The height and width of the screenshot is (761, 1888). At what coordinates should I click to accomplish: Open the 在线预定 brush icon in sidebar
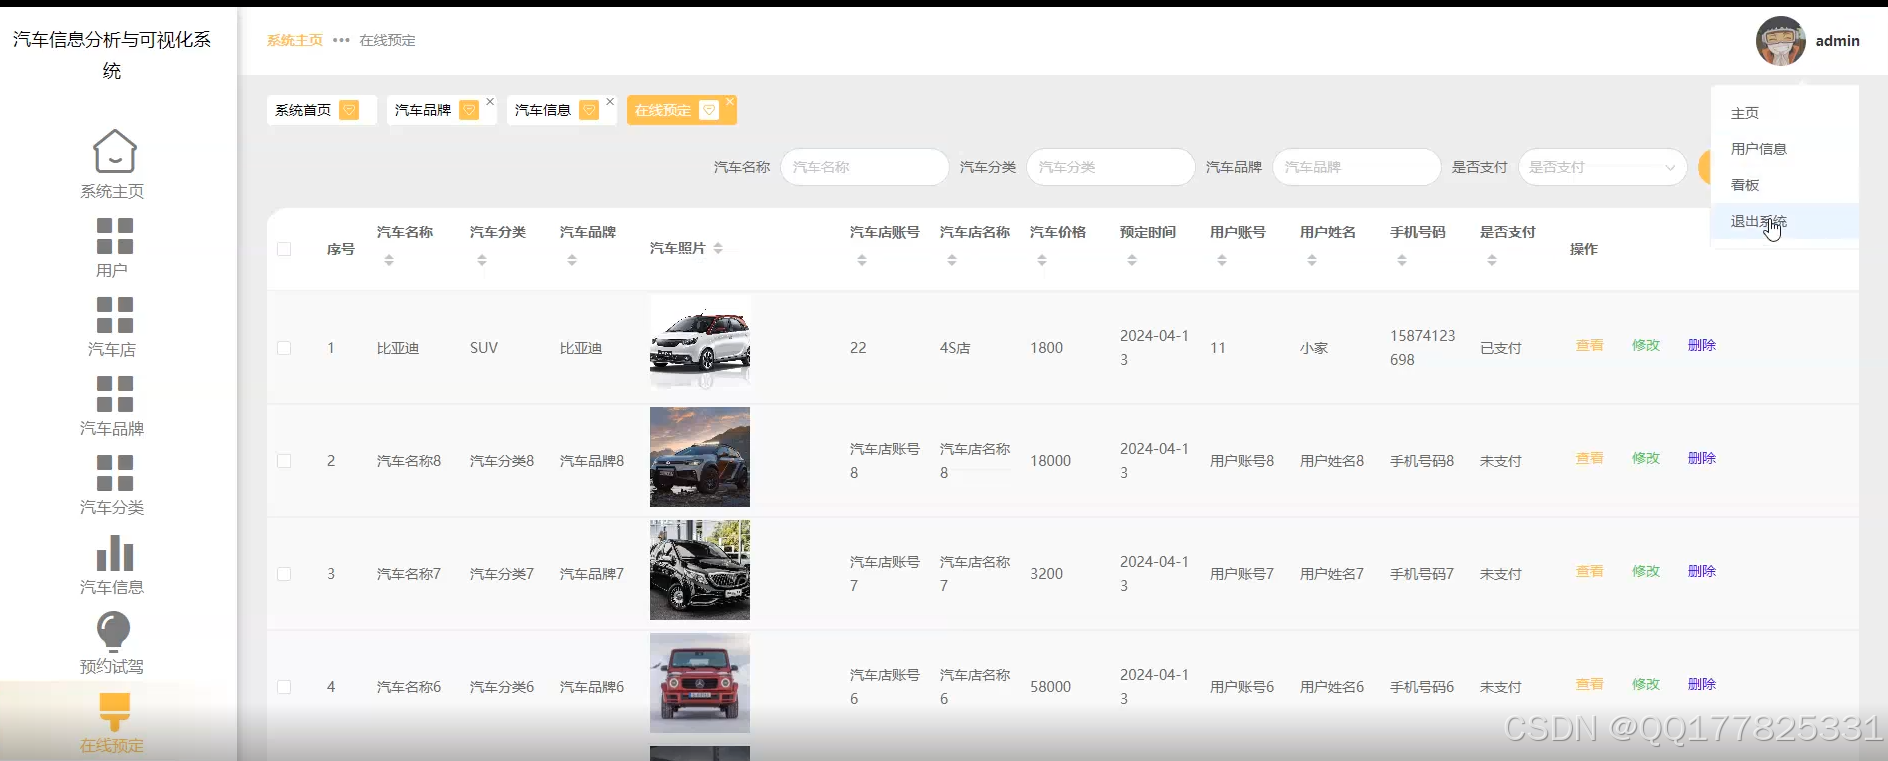(114, 711)
